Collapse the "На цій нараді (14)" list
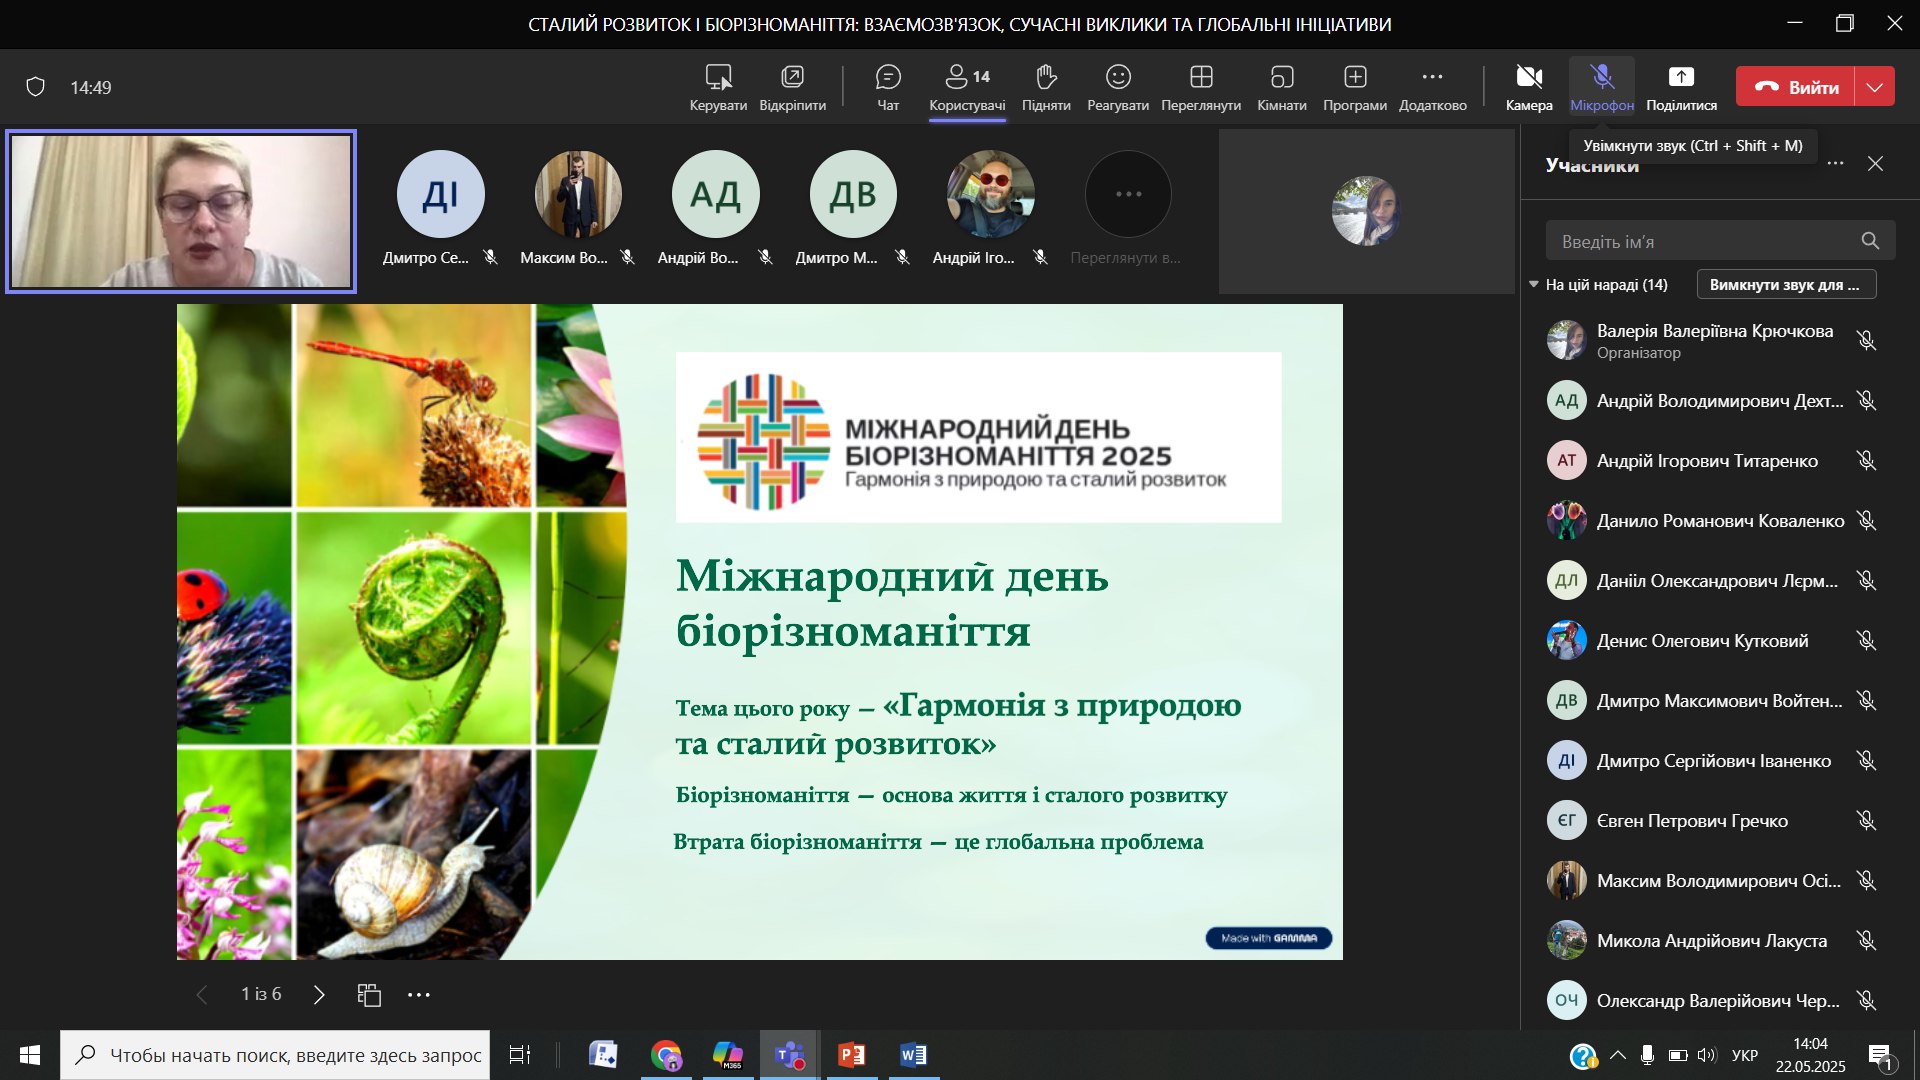 [1534, 285]
